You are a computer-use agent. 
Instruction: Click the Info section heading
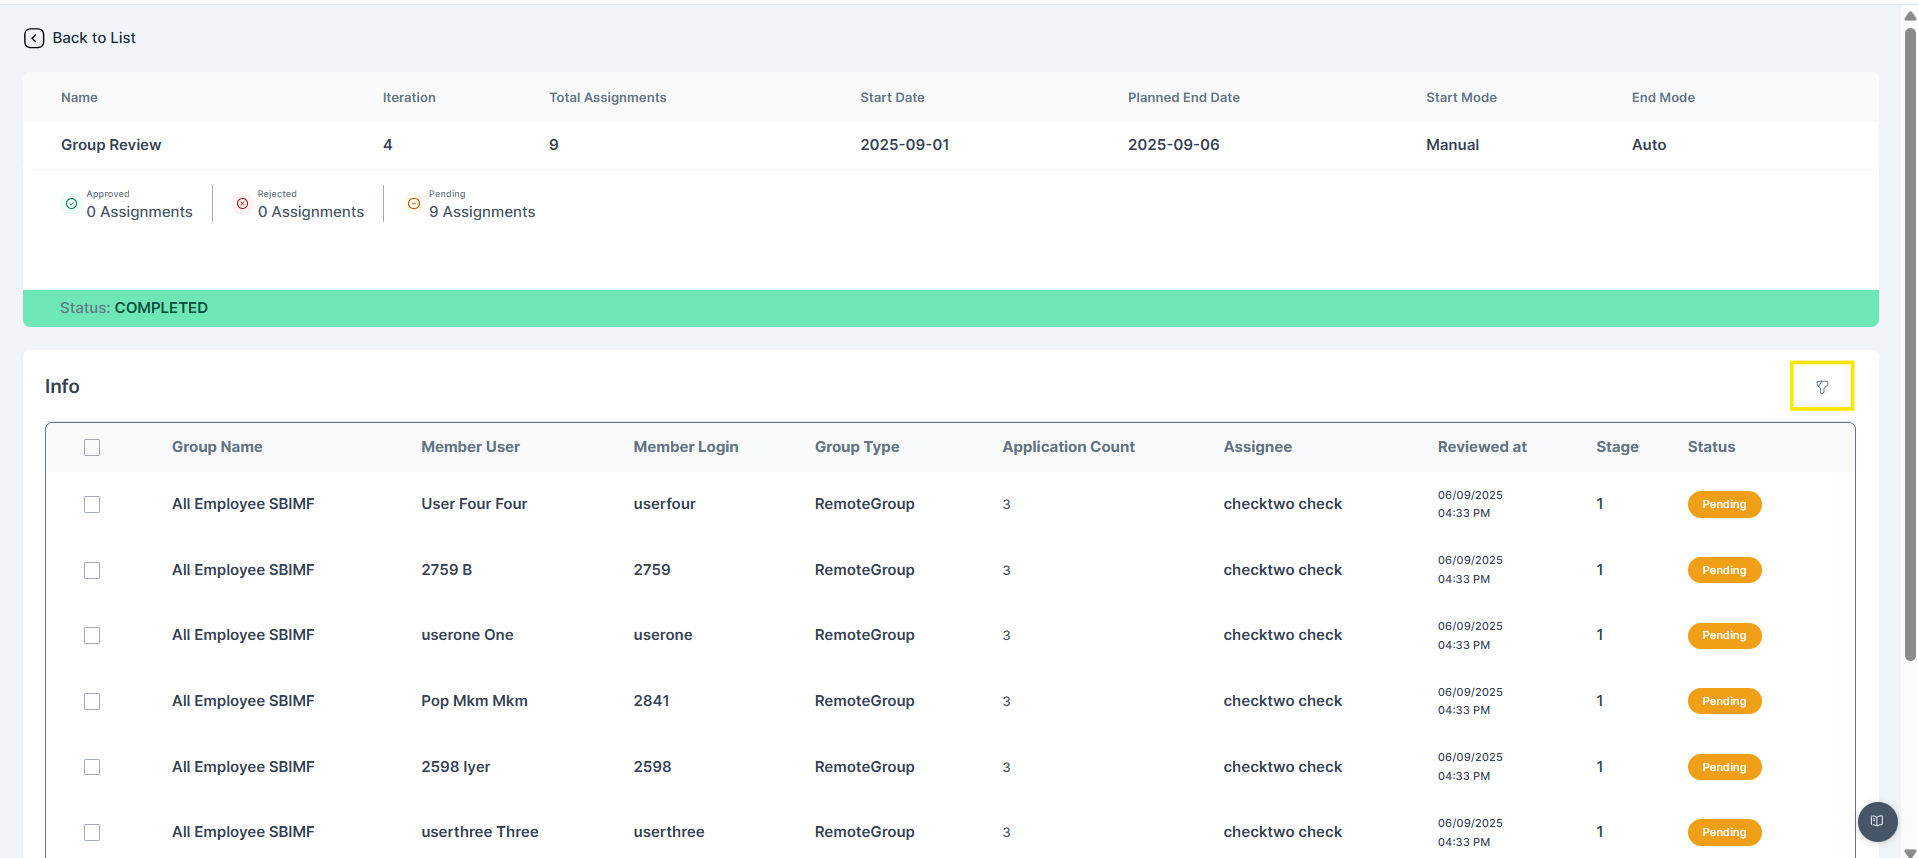coord(62,386)
